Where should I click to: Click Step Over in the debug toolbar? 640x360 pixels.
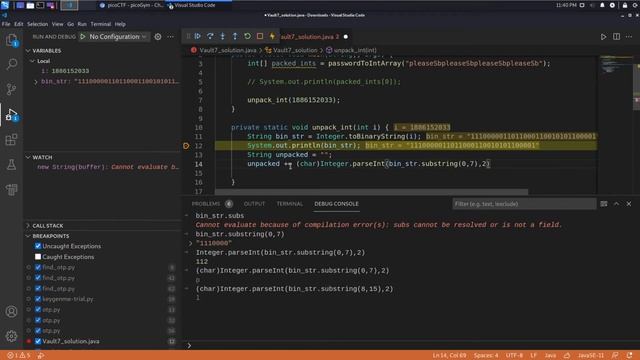click(210, 36)
